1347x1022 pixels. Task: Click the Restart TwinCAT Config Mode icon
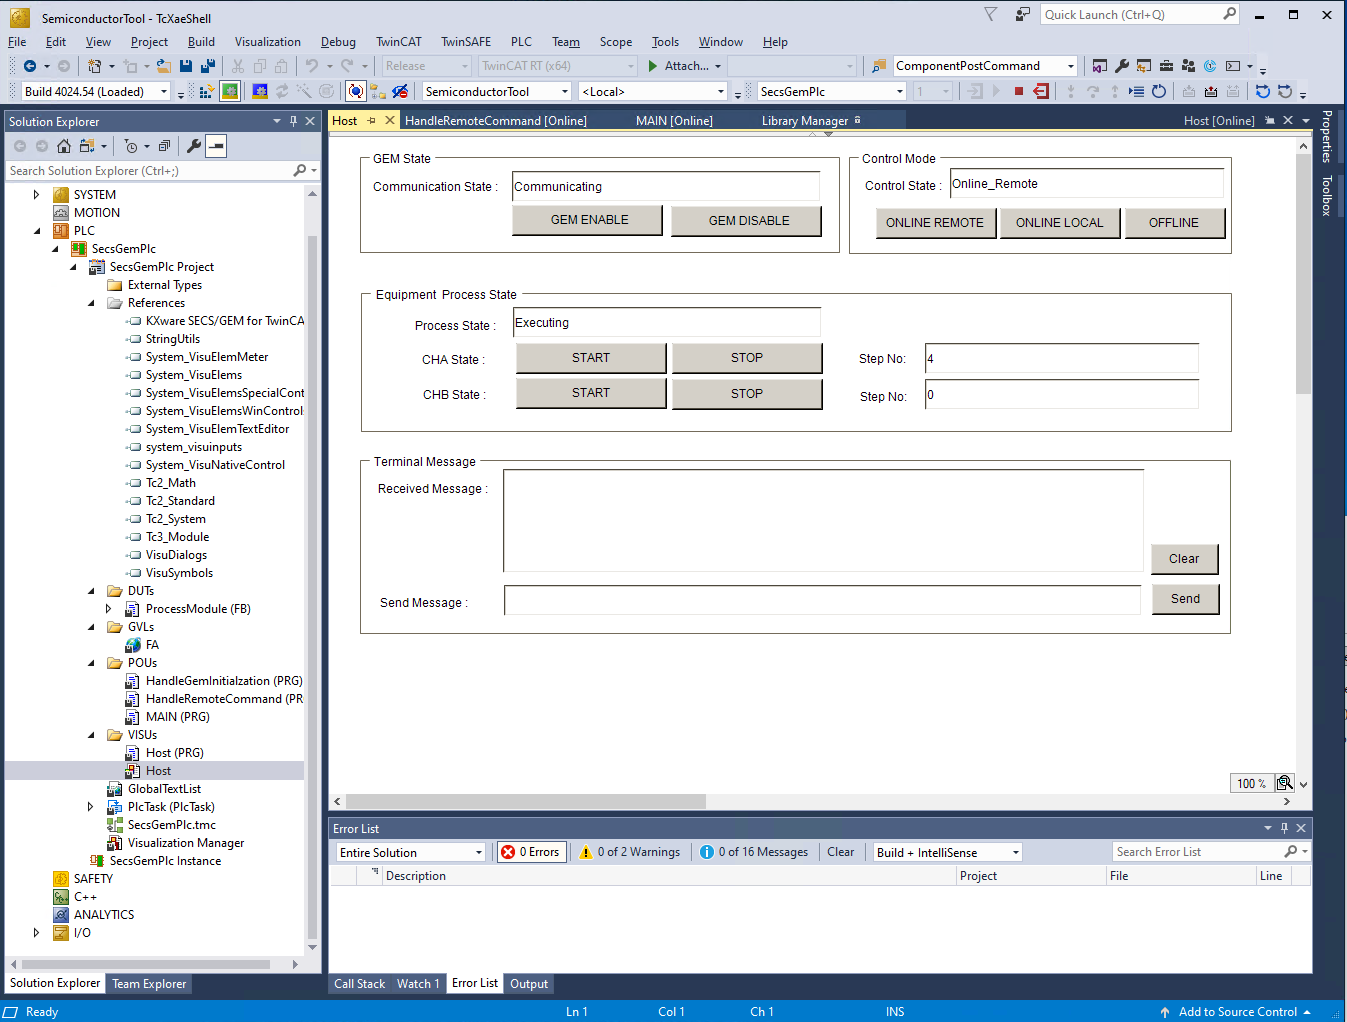260,91
